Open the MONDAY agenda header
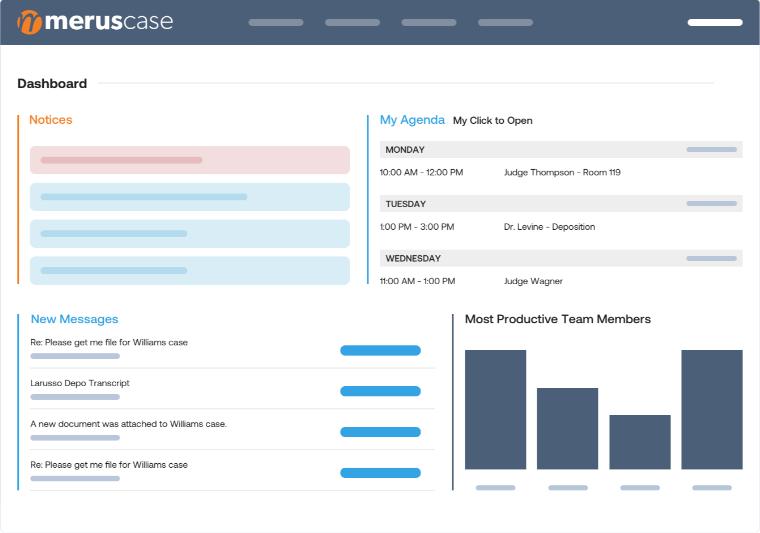 [x=561, y=150]
